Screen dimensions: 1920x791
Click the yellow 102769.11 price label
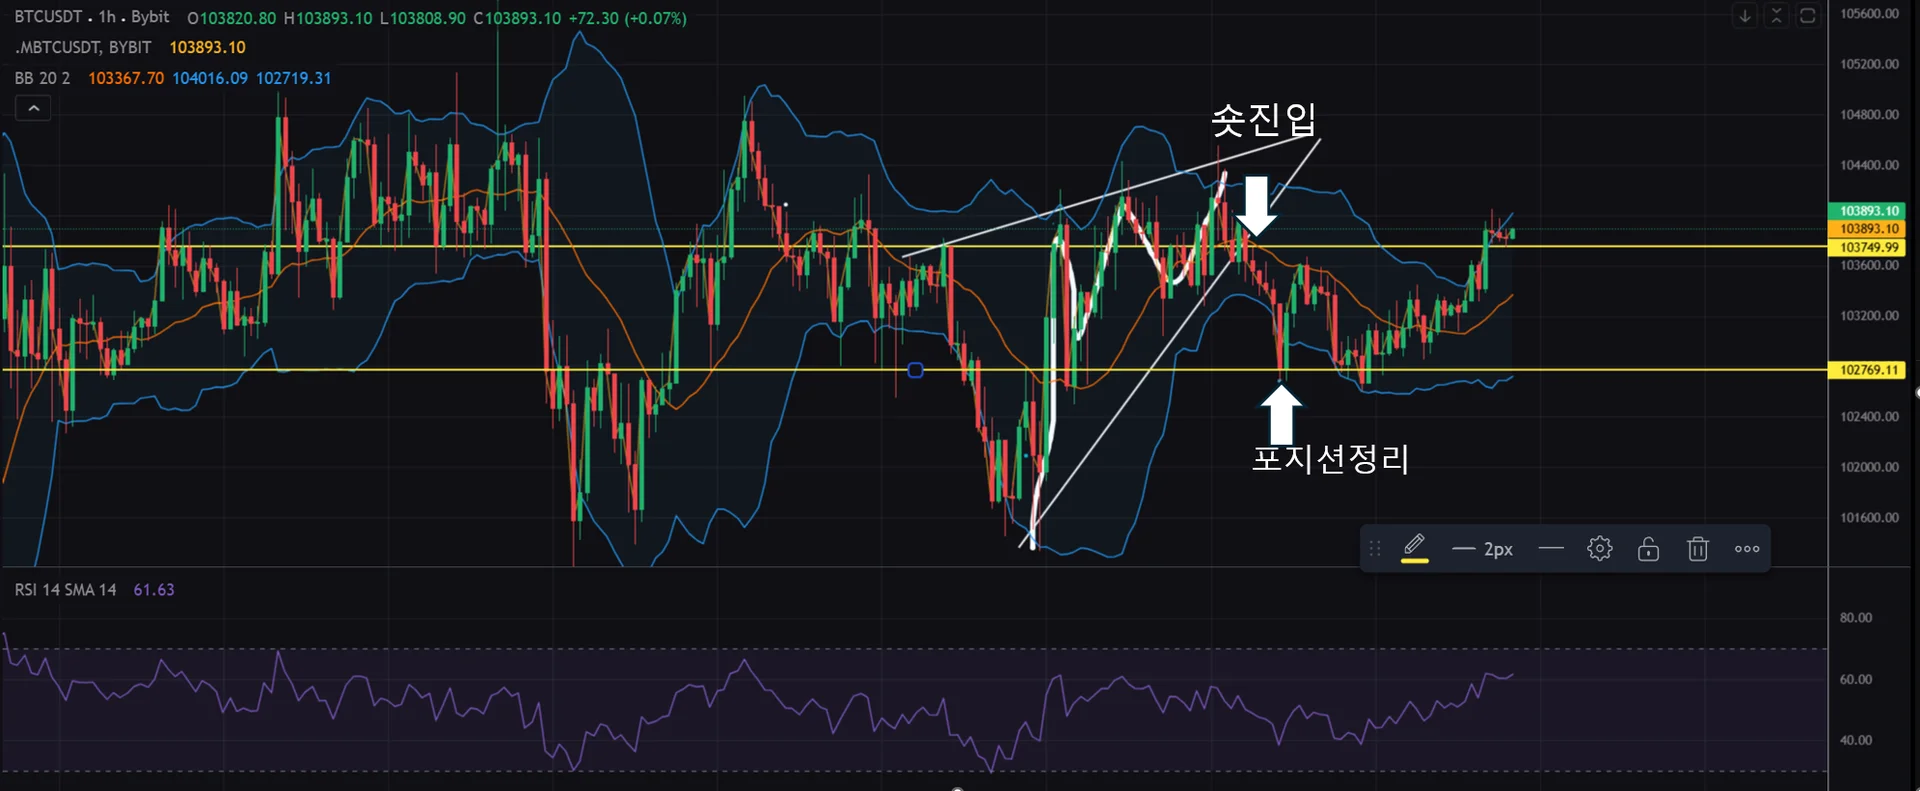(x=1867, y=370)
